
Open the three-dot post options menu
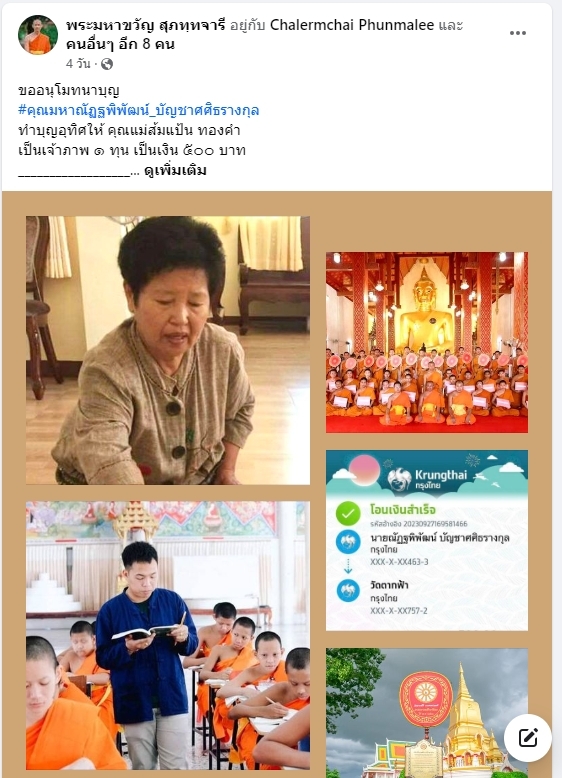(517, 33)
